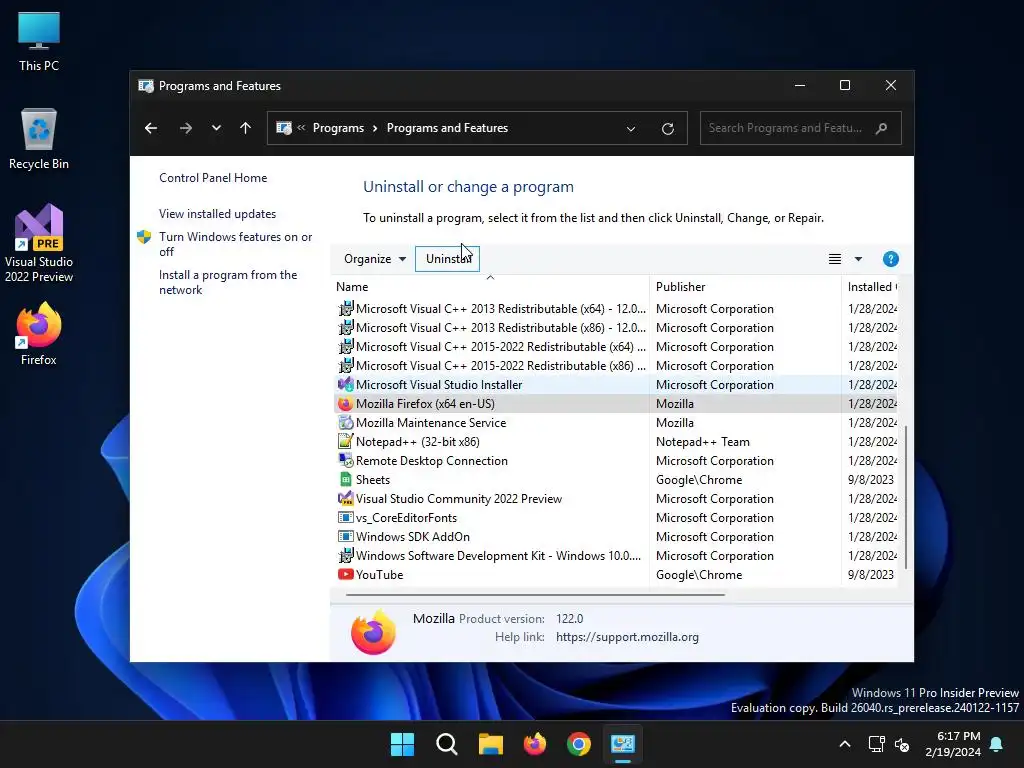Click the large Firefox logo in details pane

tap(373, 632)
